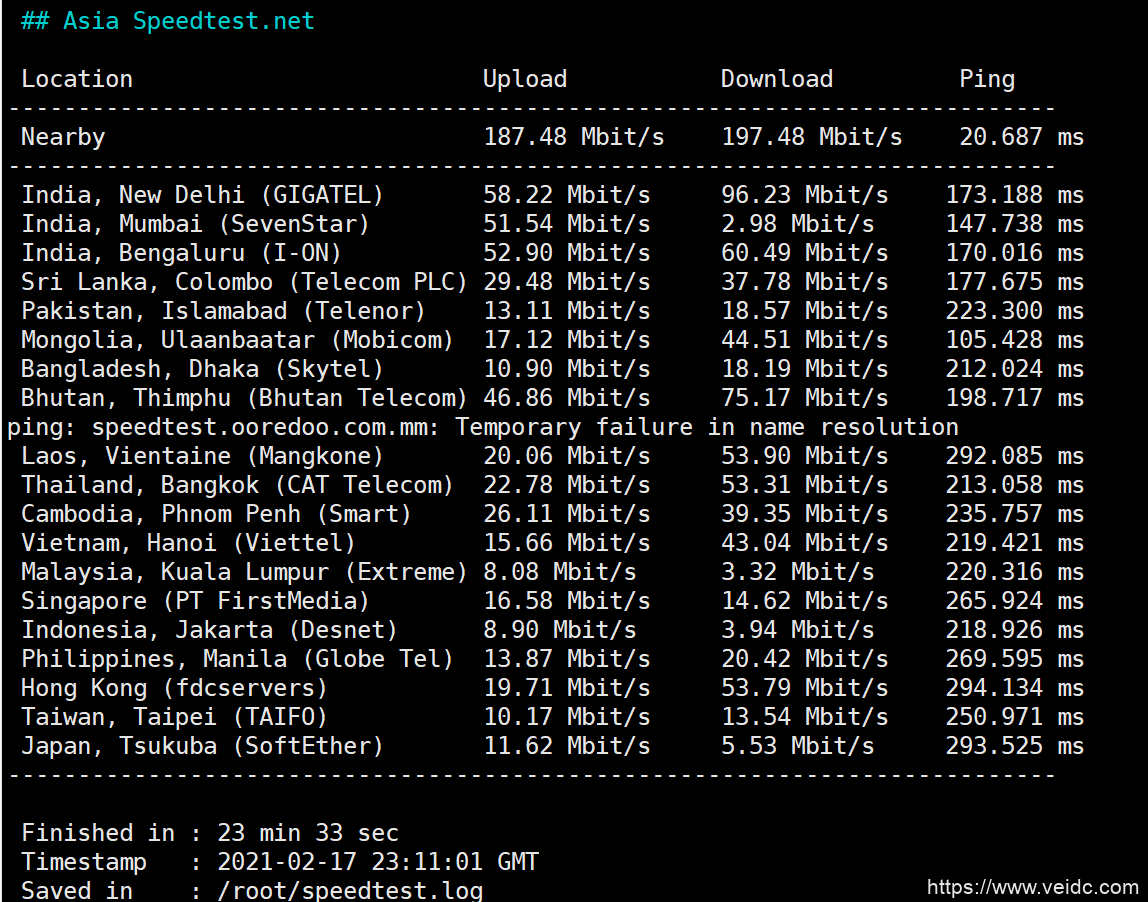Click 'Laos, Vientaine (Mangkone)' location
This screenshot has height=902, width=1148.
pos(202,456)
